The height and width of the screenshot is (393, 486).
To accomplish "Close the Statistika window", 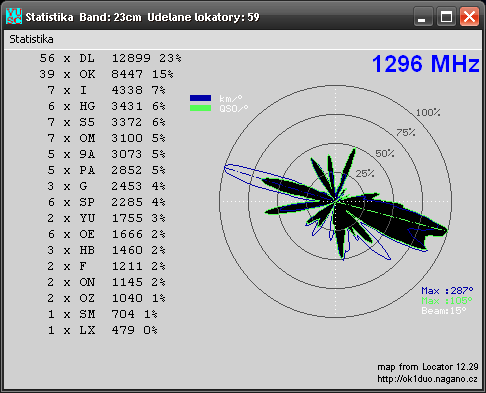I will coord(469,16).
